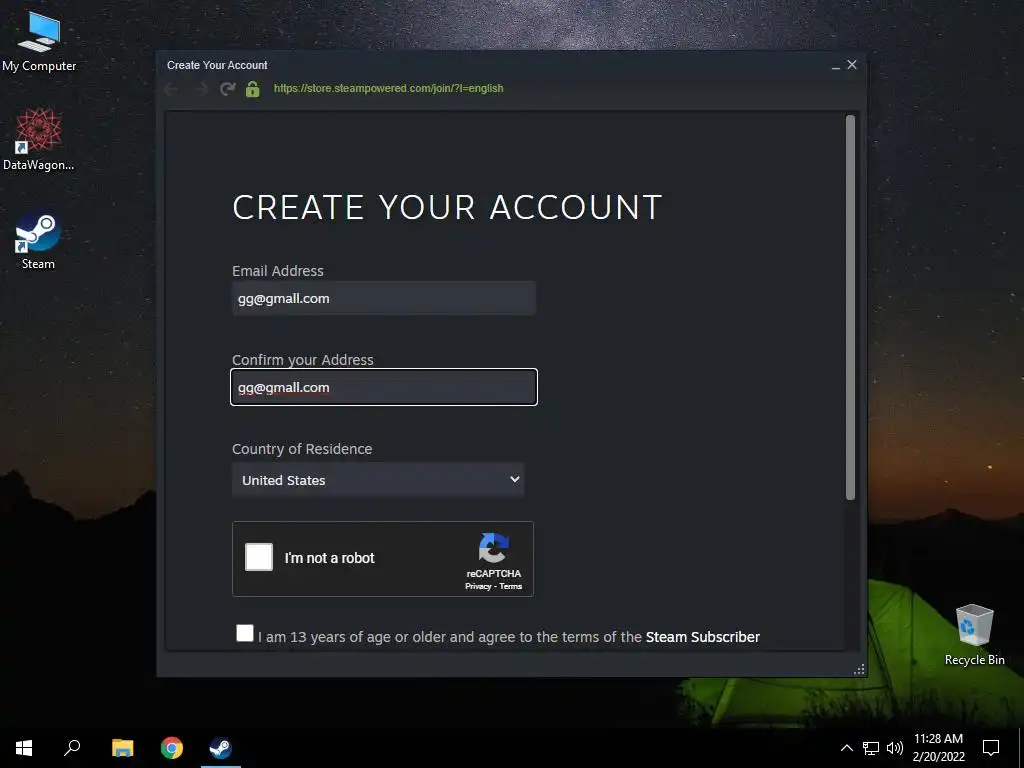Image resolution: width=1024 pixels, height=768 pixels.
Task: Open the Windows Start menu
Action: [x=24, y=748]
